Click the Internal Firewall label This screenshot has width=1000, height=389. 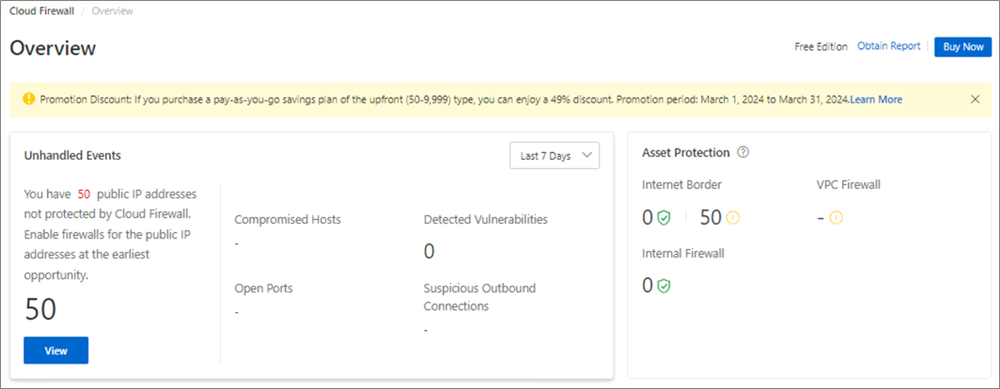[683, 253]
